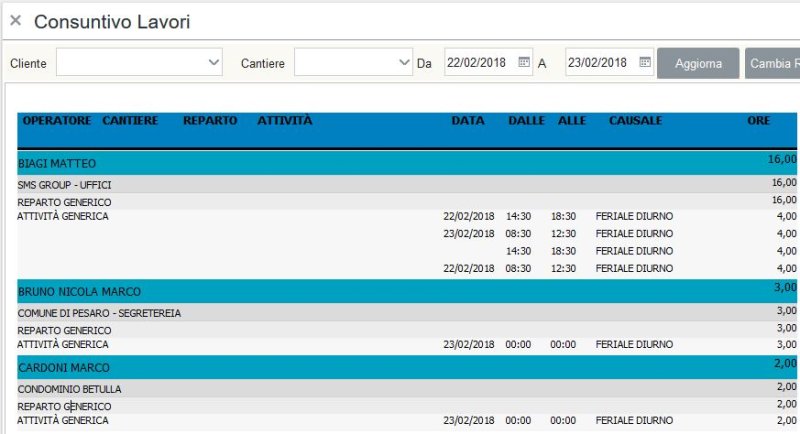Click the CANTIERE column header
800x434 pixels.
(130, 121)
